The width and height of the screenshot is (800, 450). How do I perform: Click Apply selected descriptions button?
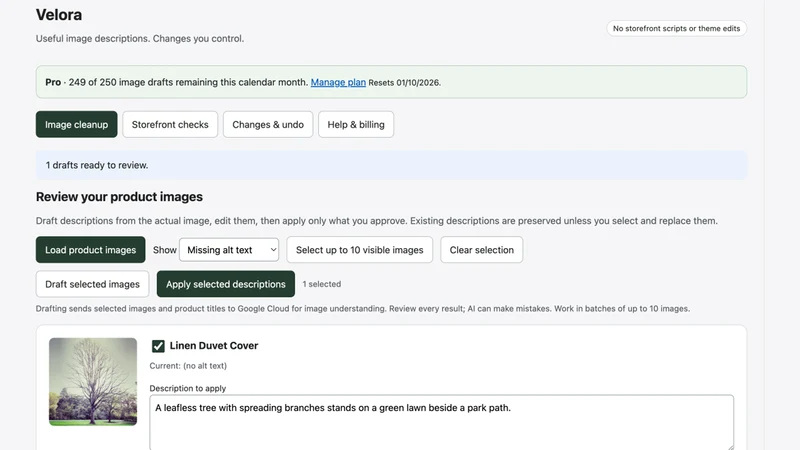(x=226, y=284)
